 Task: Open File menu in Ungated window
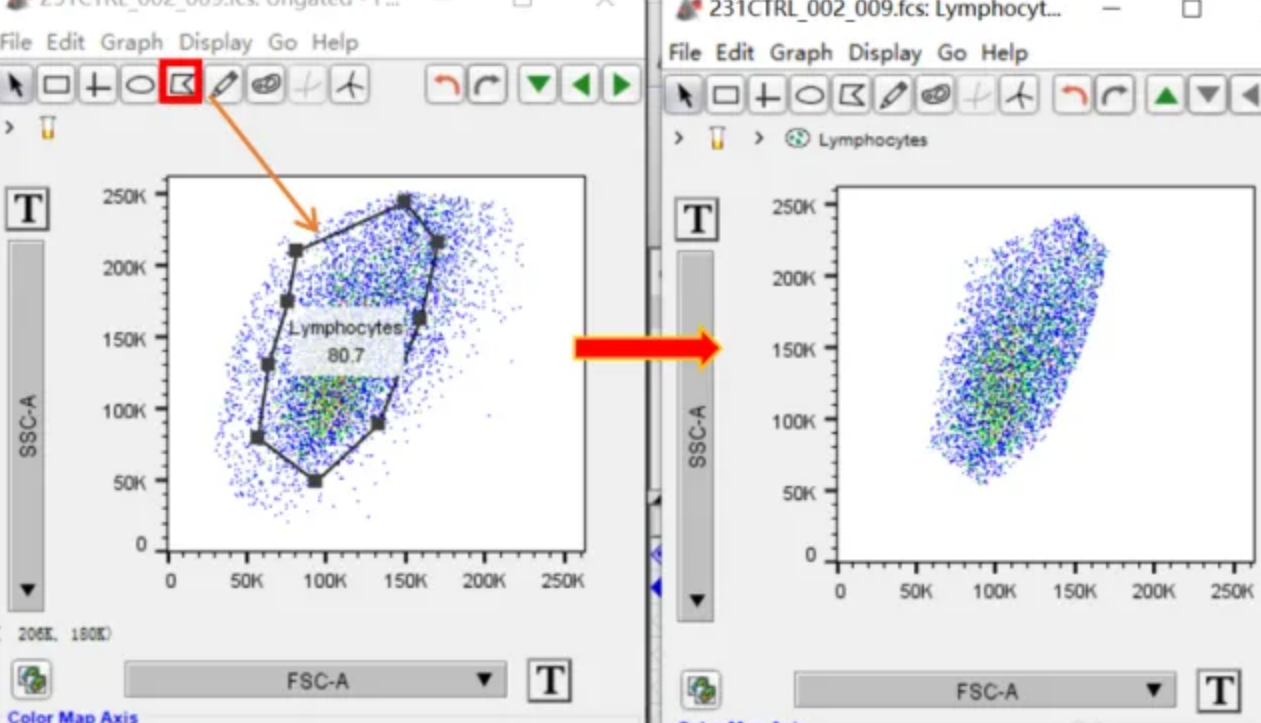click(16, 42)
